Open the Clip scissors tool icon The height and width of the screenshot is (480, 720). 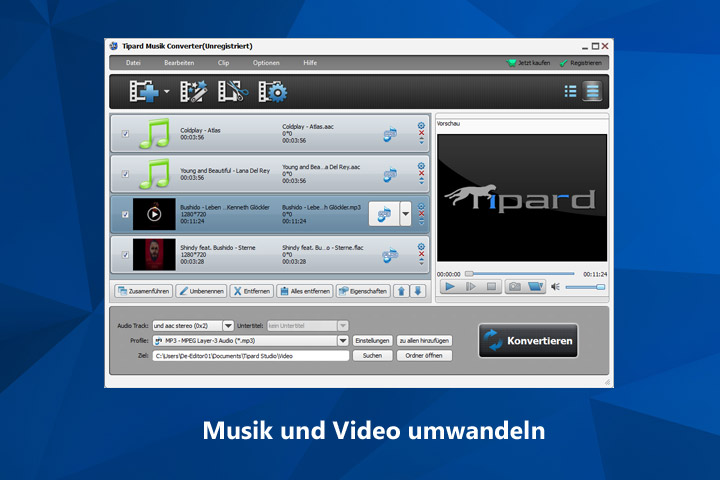(233, 91)
